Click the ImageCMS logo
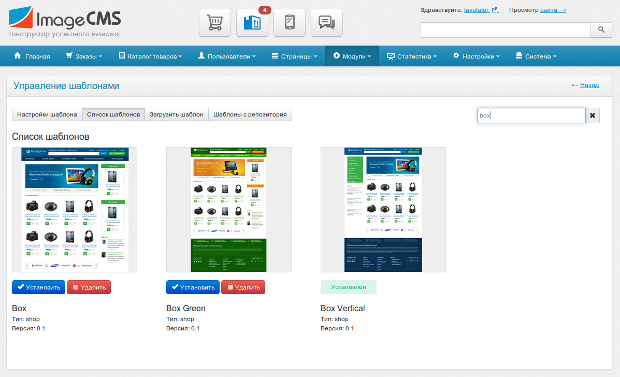620x377 pixels. (x=64, y=22)
